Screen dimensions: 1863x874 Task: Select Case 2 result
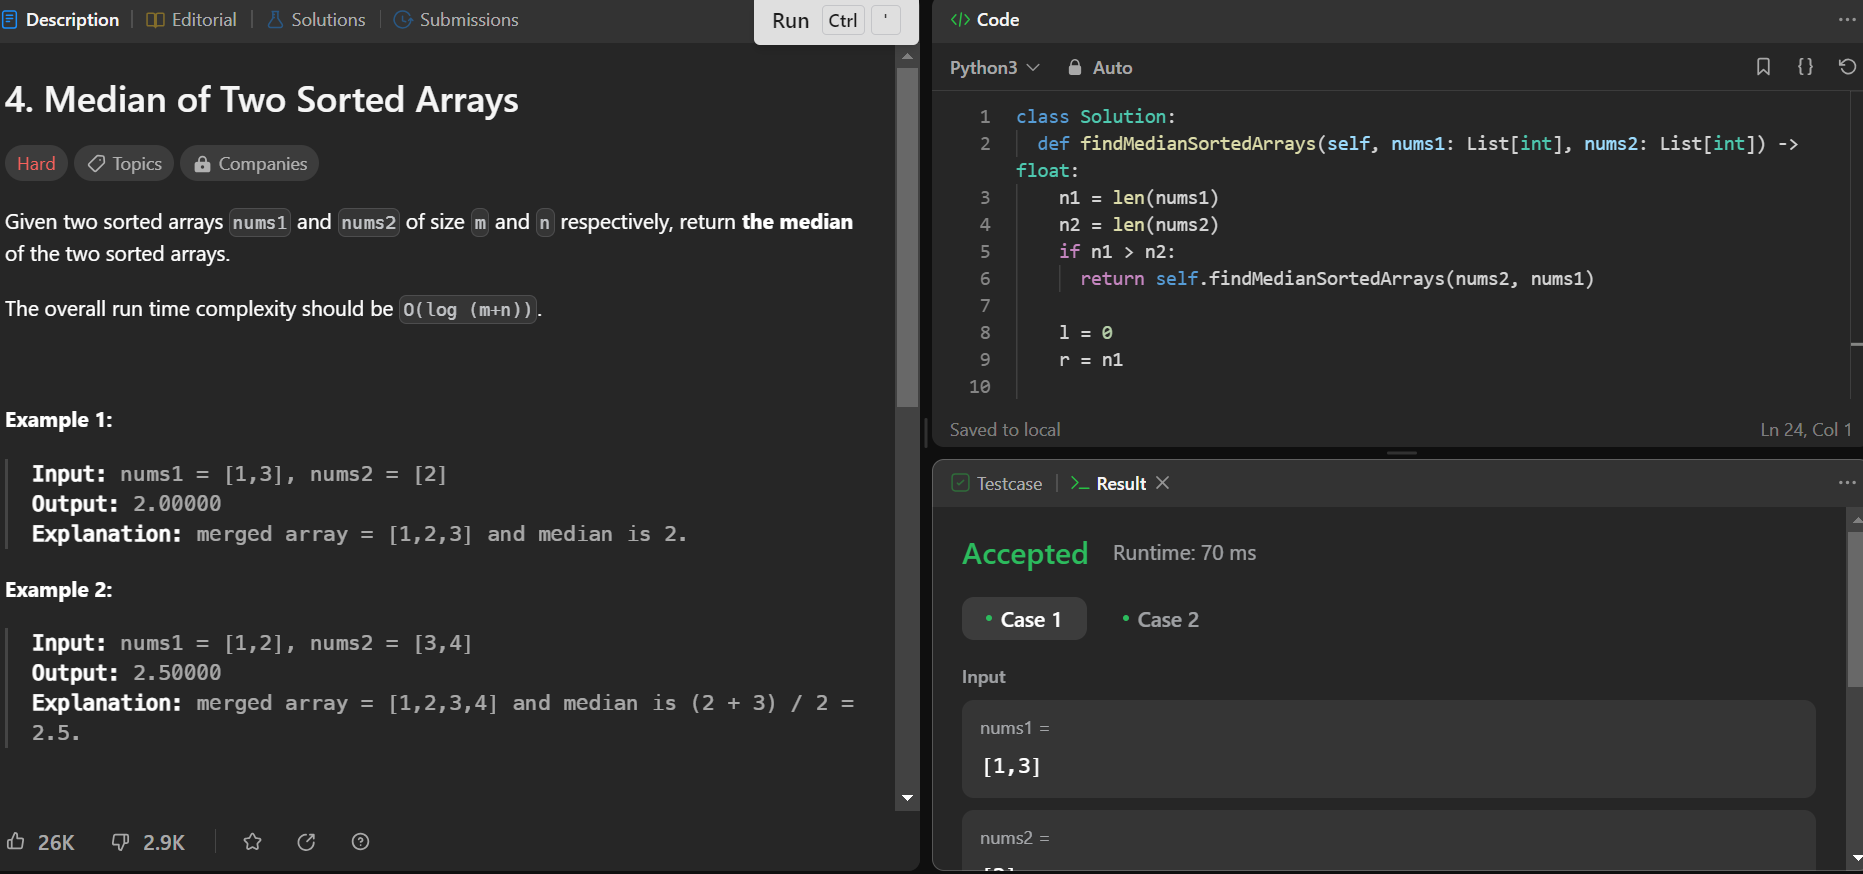click(x=1160, y=620)
